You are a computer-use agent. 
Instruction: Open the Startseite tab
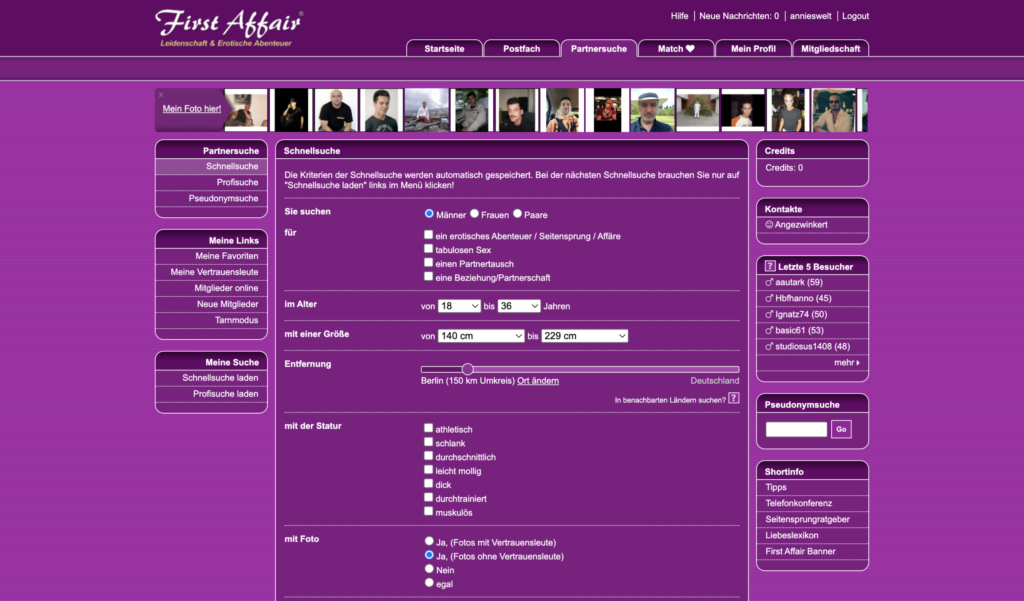coord(444,48)
